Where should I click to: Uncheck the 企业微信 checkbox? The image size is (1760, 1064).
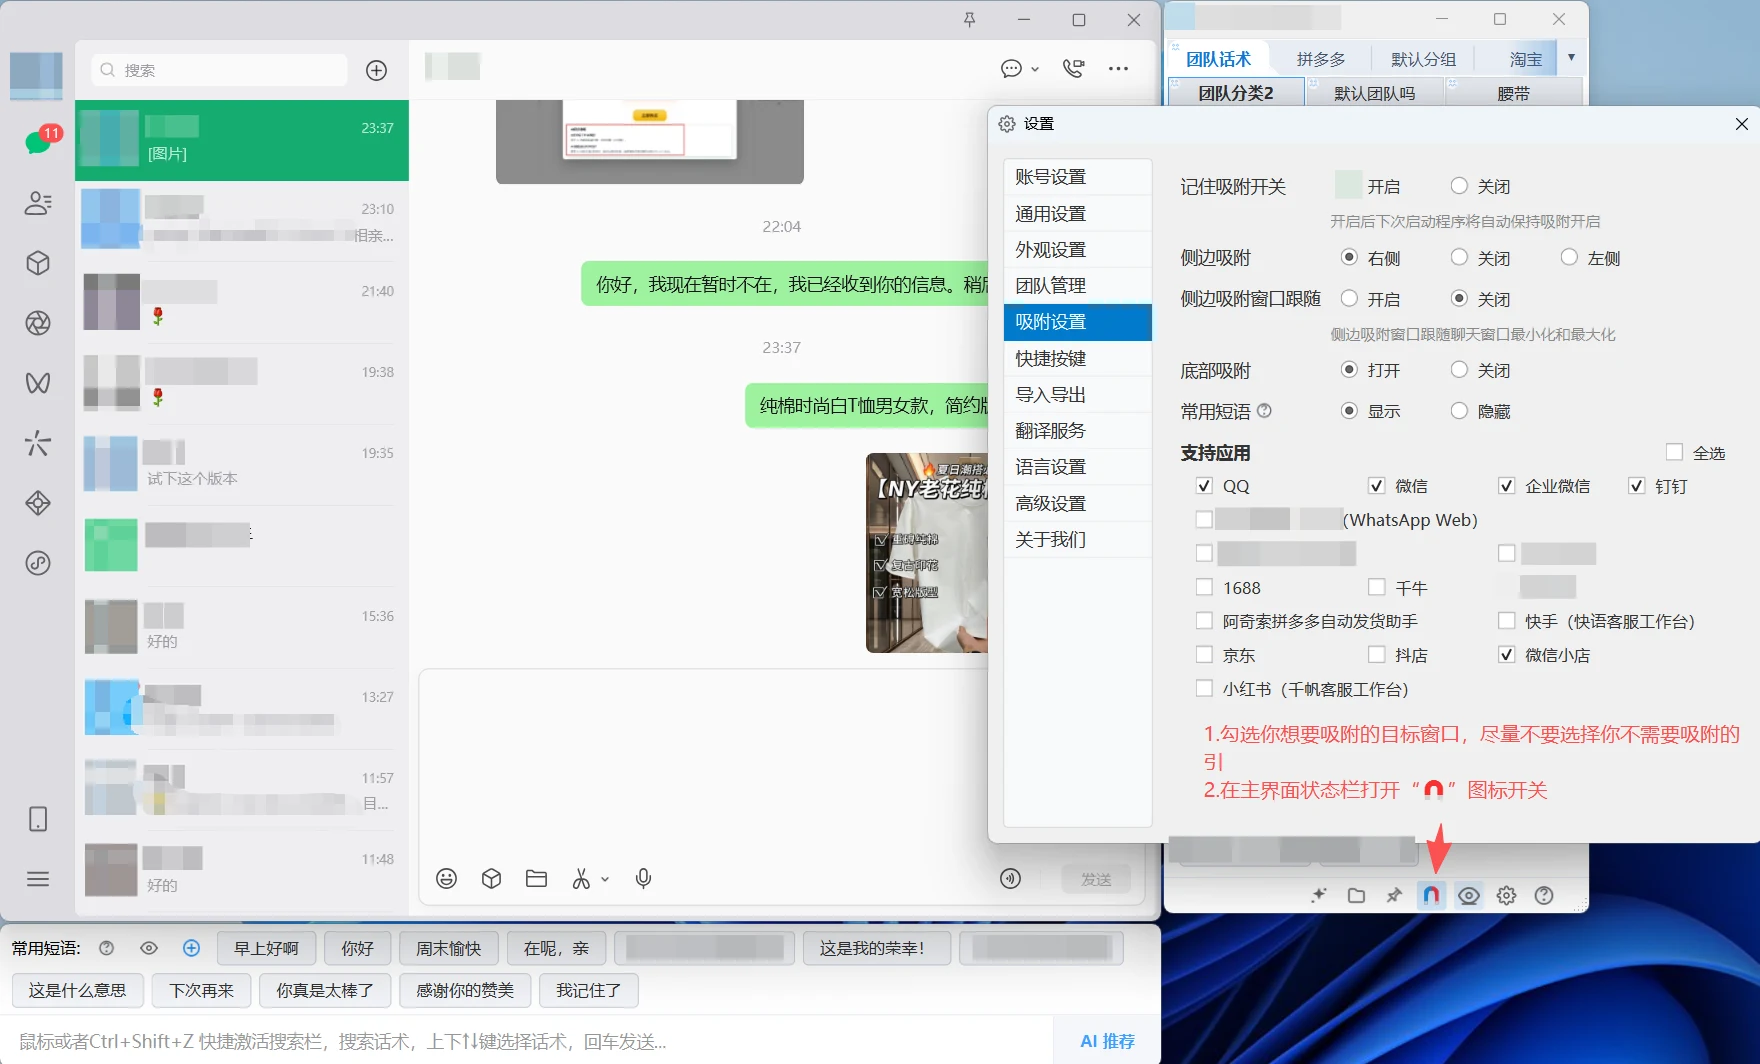tap(1506, 486)
